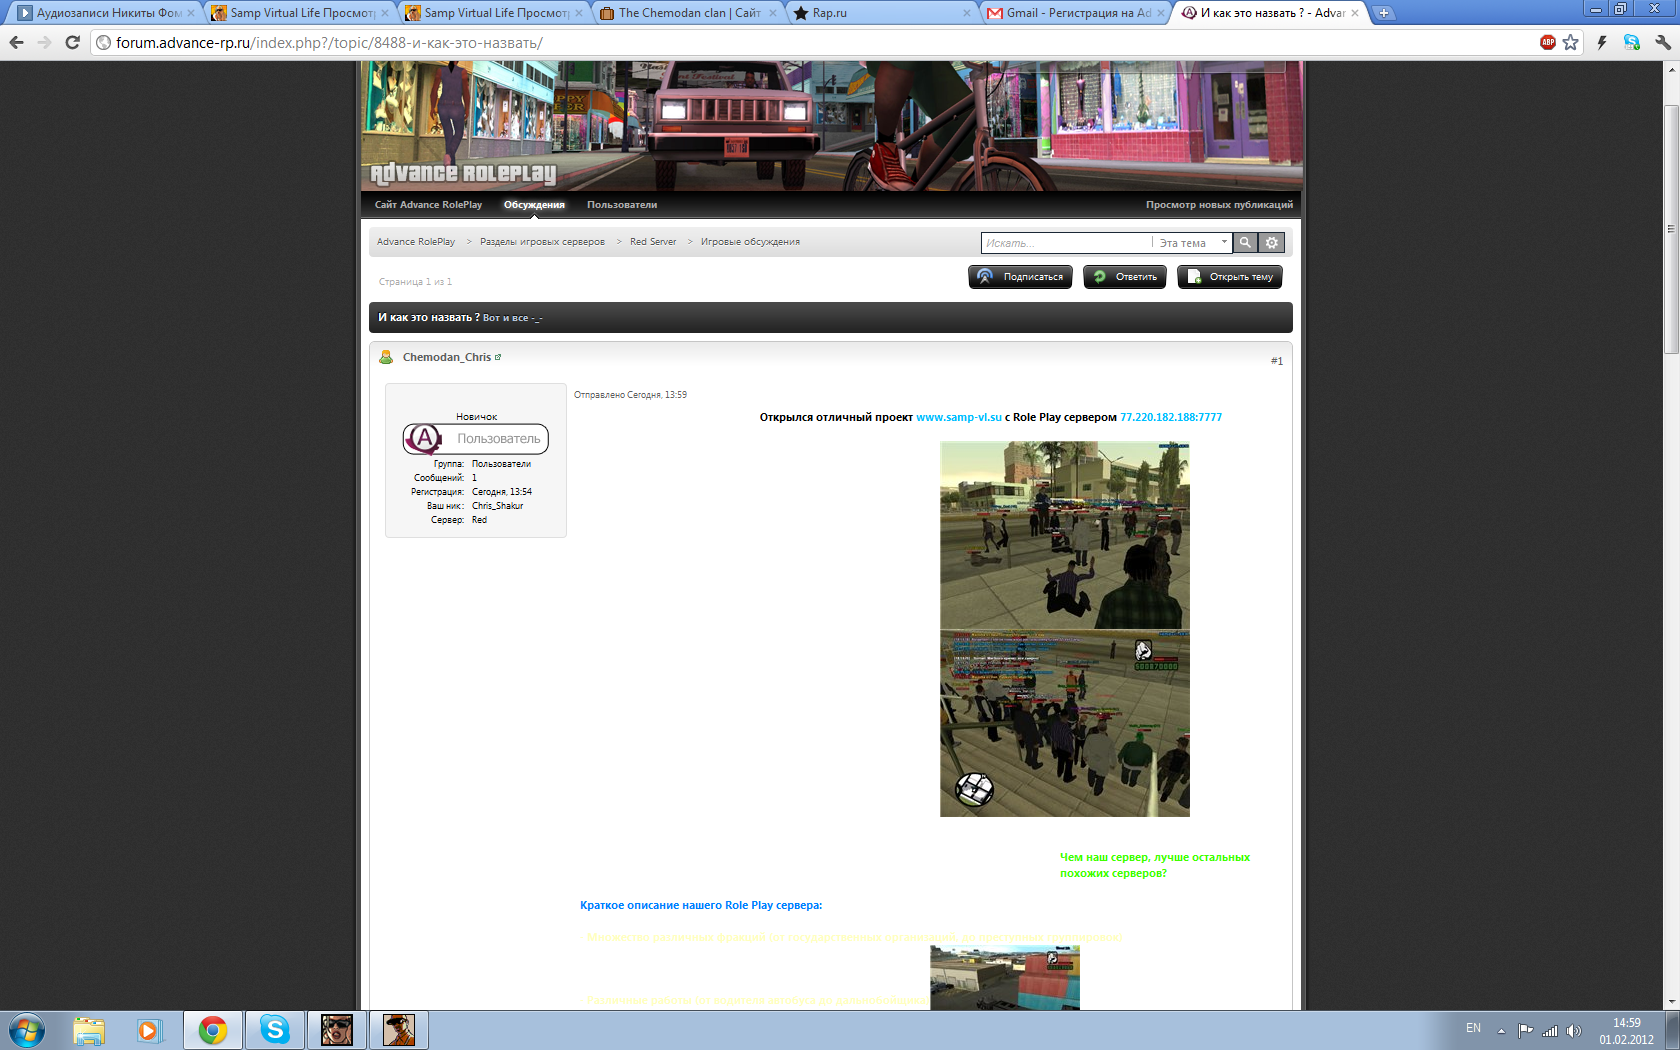
Task: Click the scrollbar down arrow
Action: (x=1671, y=1002)
